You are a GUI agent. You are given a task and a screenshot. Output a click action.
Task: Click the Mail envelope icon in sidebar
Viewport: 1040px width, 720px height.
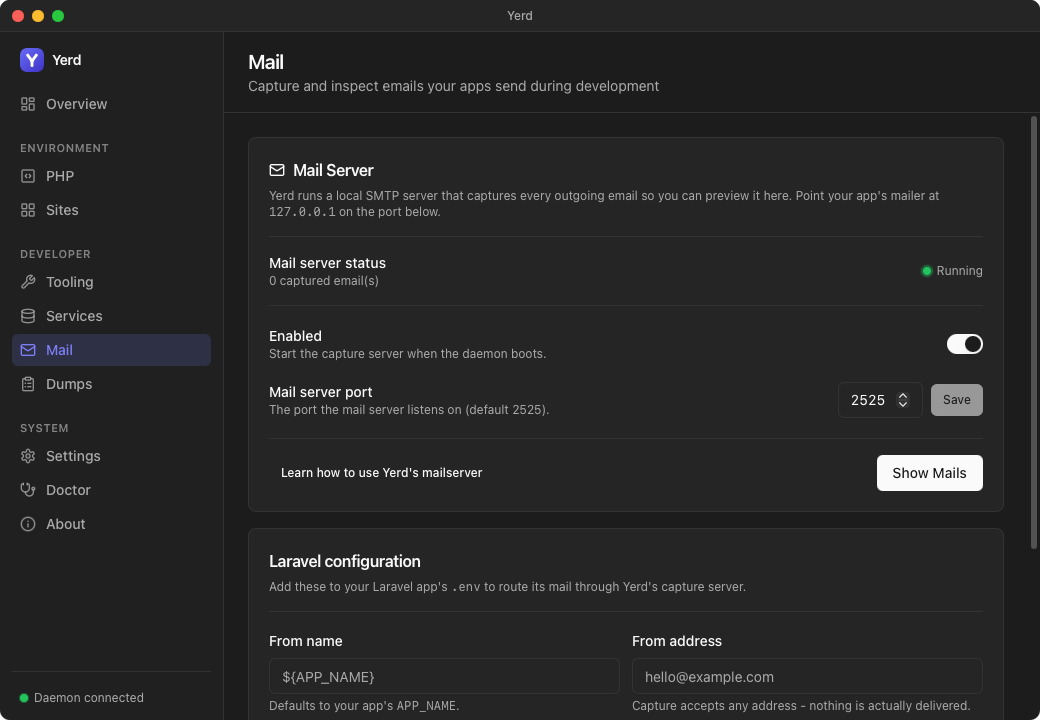(28, 350)
